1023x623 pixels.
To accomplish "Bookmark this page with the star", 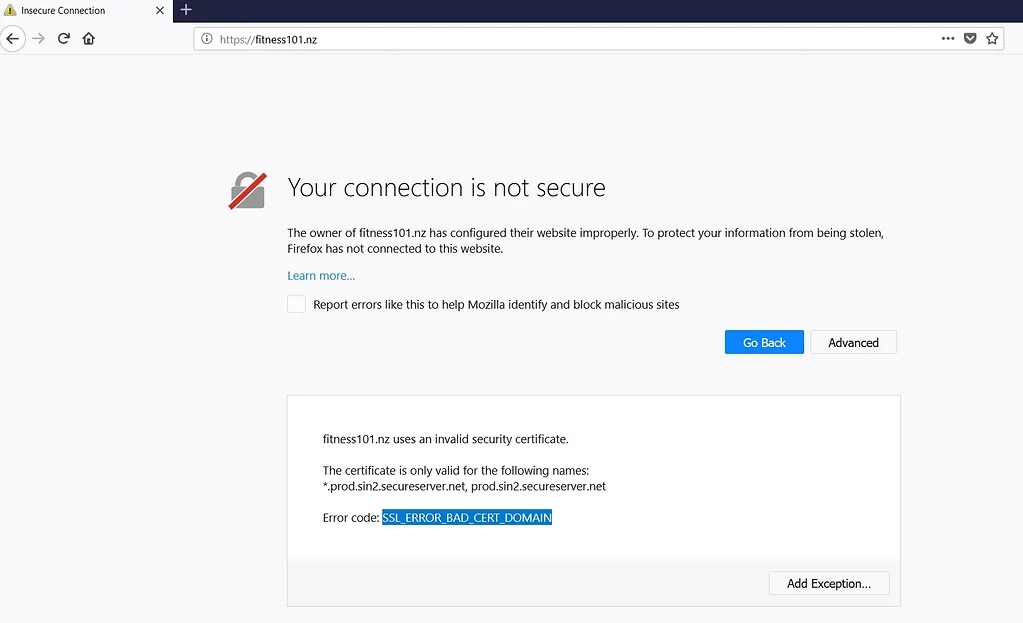I will 992,39.
